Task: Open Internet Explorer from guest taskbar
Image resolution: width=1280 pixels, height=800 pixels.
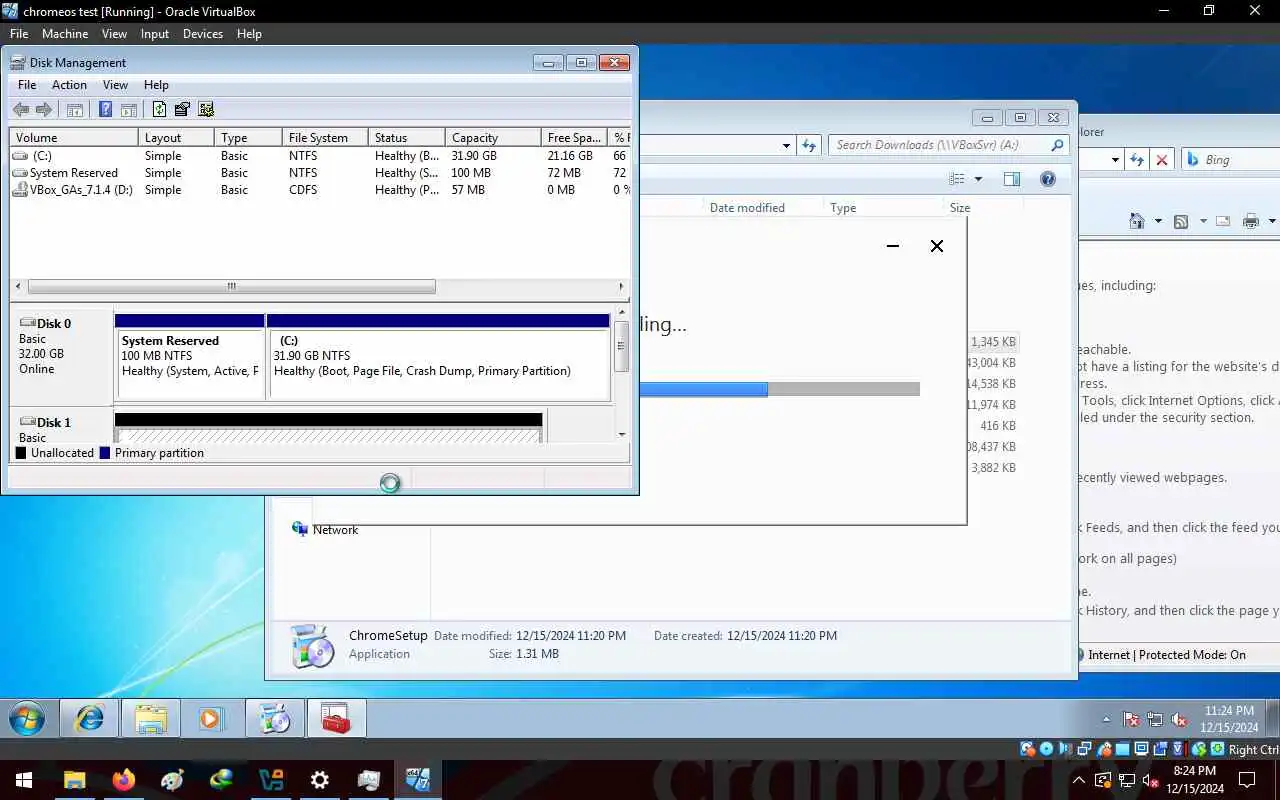Action: [x=89, y=718]
